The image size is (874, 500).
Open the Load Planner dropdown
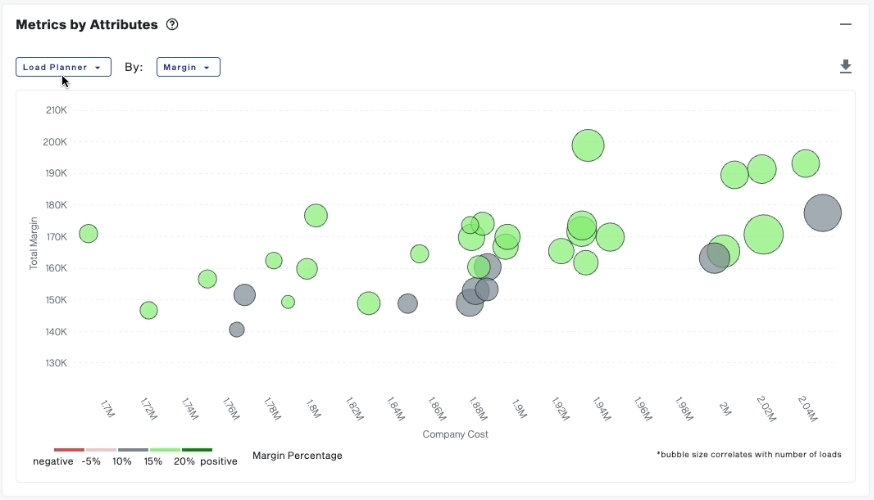pos(63,67)
